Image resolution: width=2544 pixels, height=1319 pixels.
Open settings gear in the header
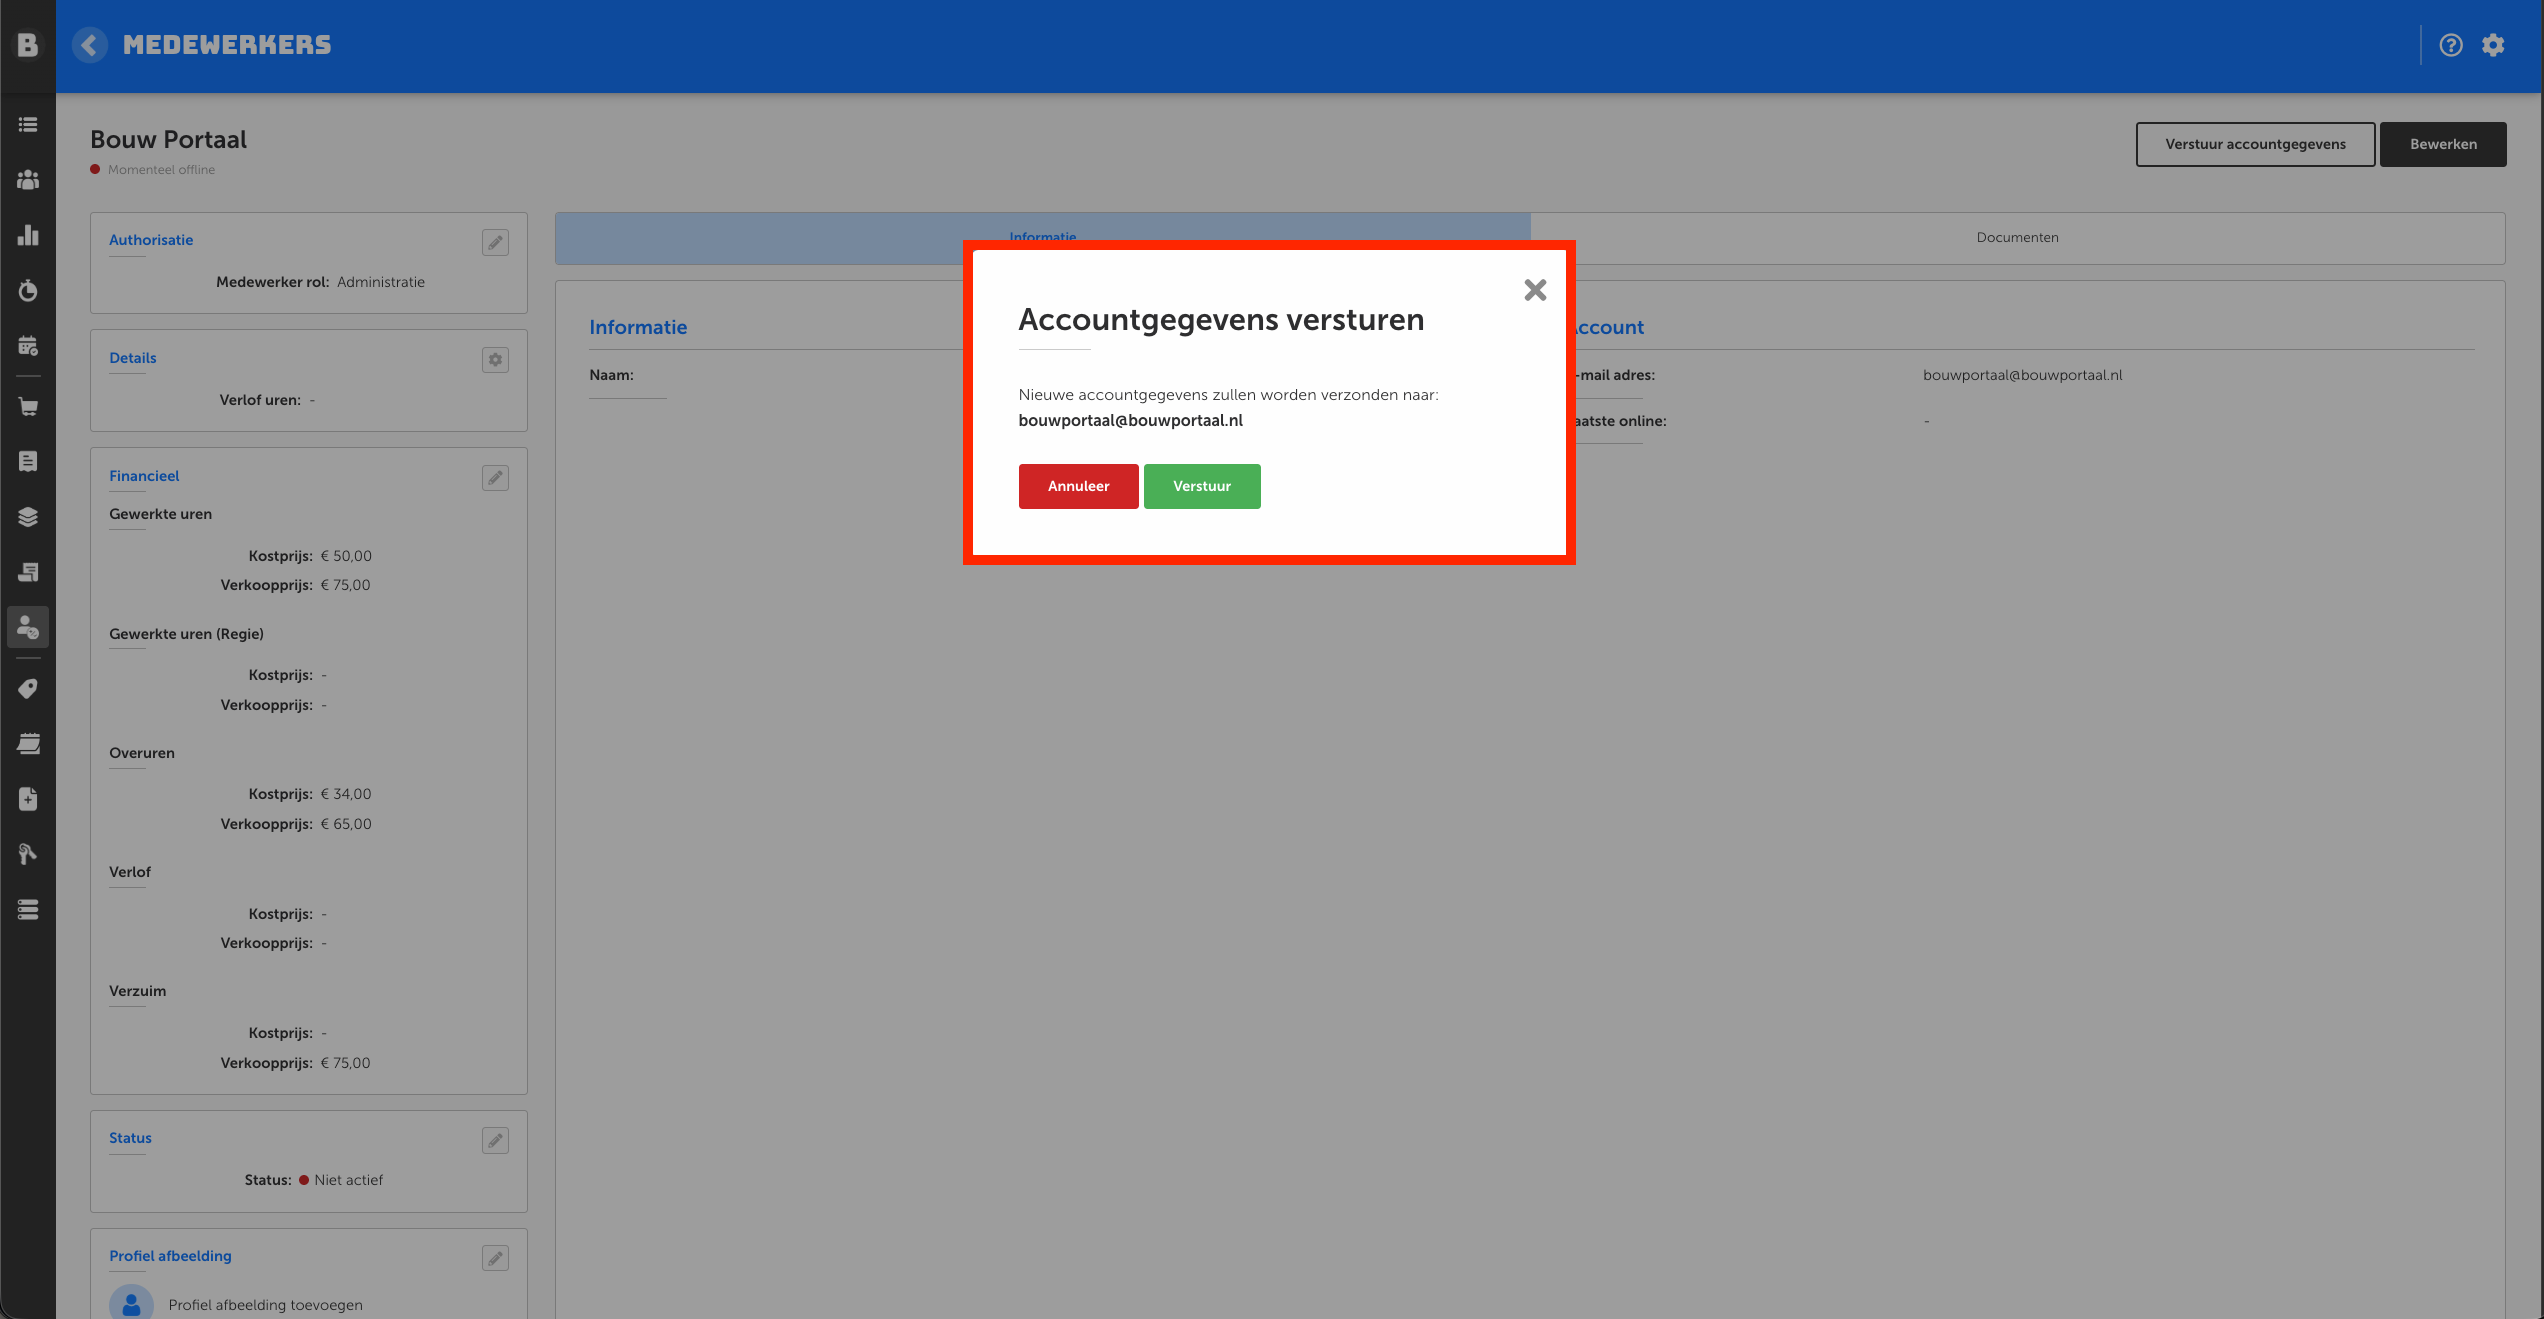pos(2494,45)
